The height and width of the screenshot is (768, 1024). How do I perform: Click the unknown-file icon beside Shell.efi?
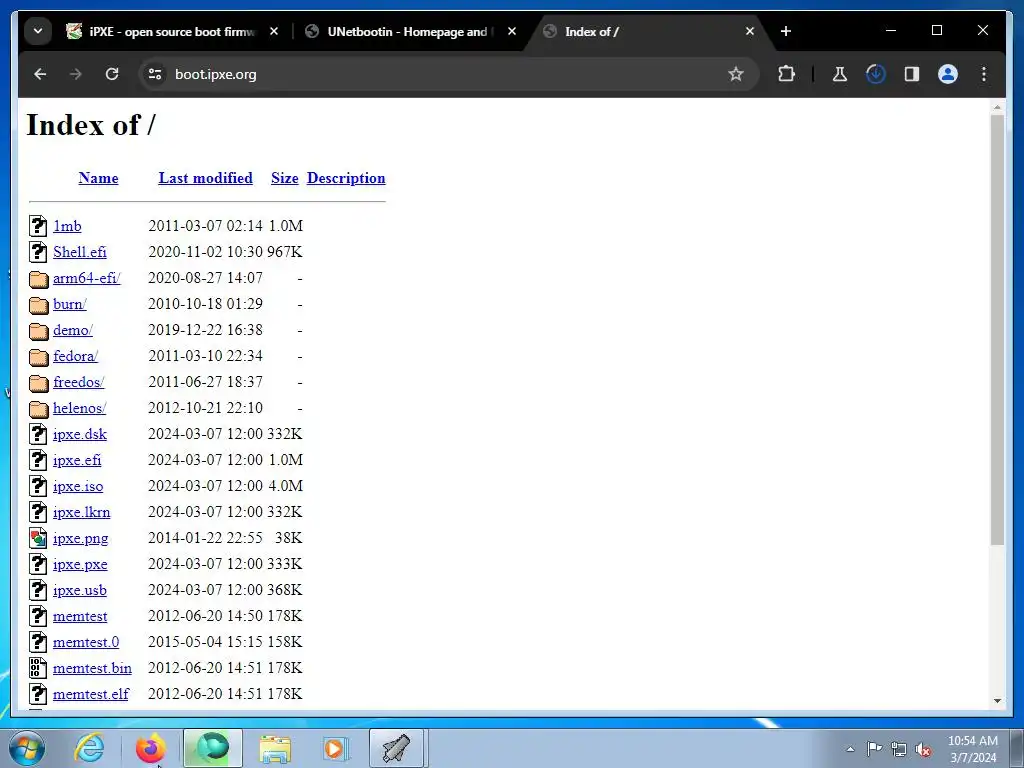(x=39, y=251)
